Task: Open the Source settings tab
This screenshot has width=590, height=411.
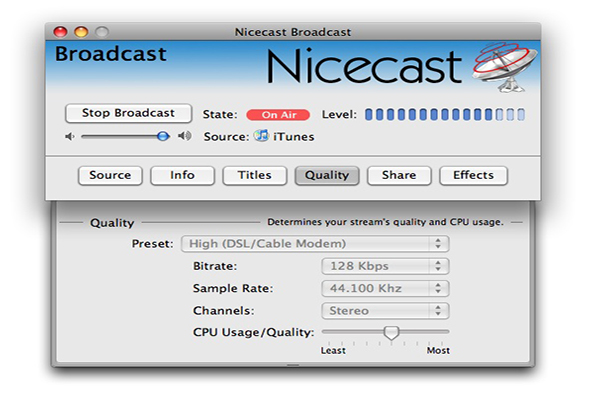Action: (x=110, y=175)
